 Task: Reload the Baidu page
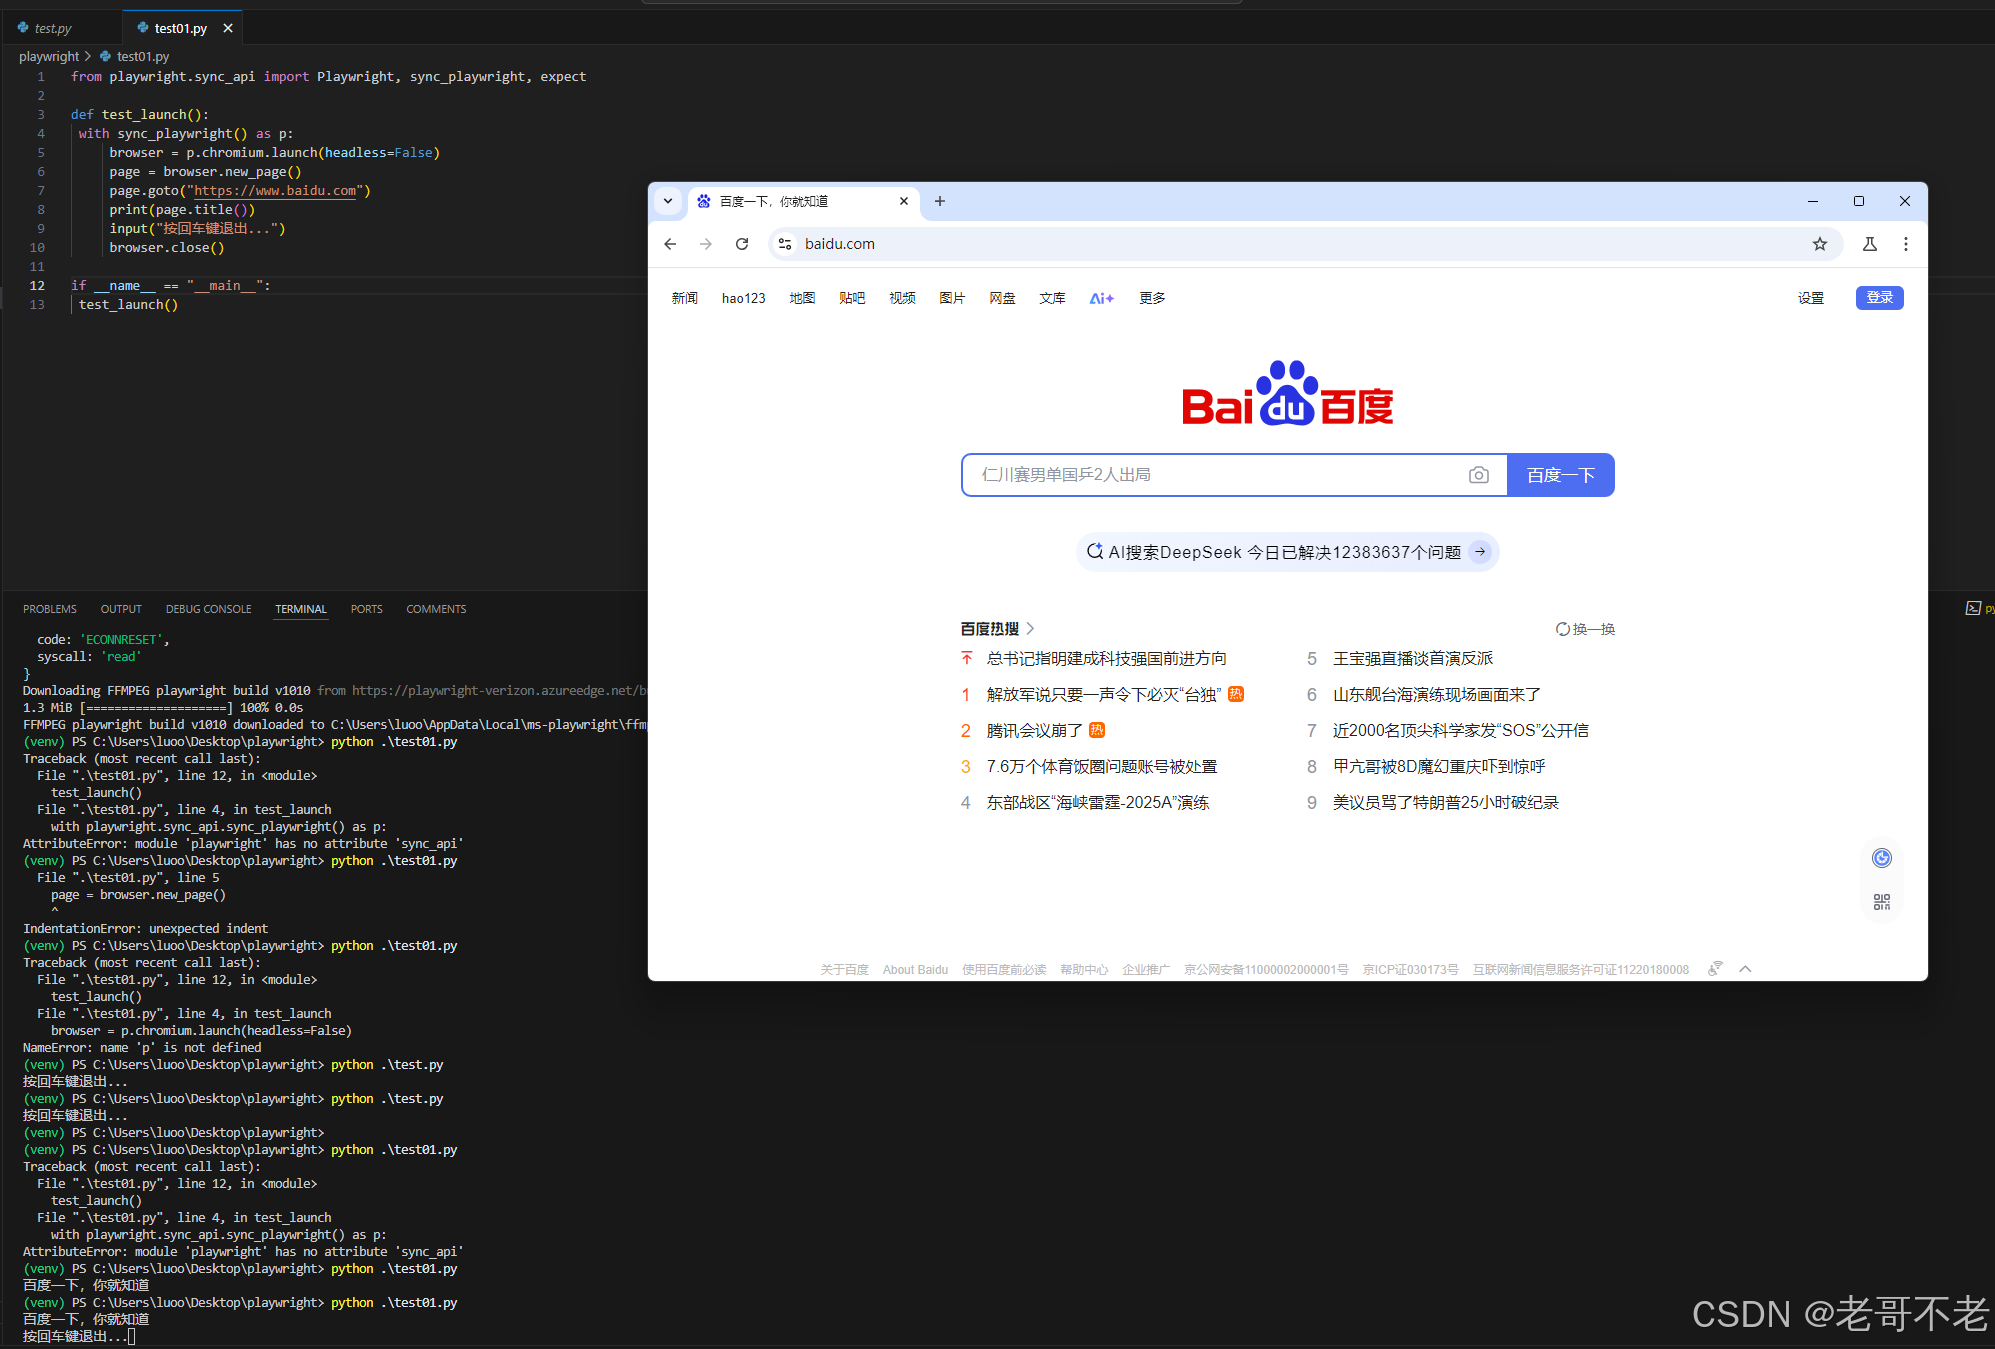coord(742,244)
